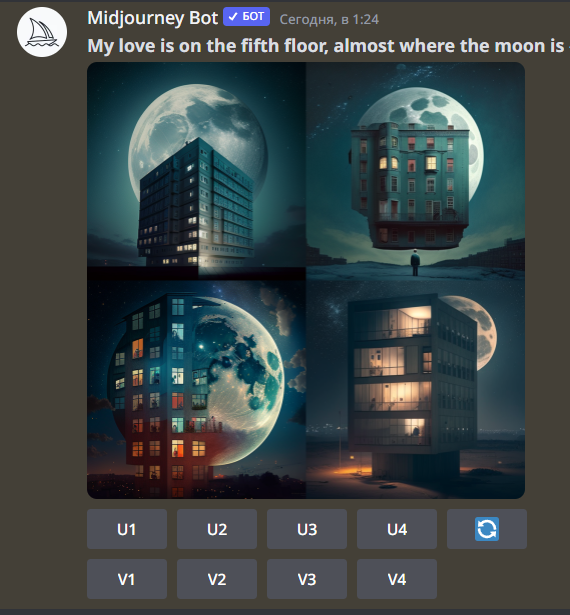The image size is (570, 615).
Task: Upscale the second image with U2
Action: coord(217,529)
